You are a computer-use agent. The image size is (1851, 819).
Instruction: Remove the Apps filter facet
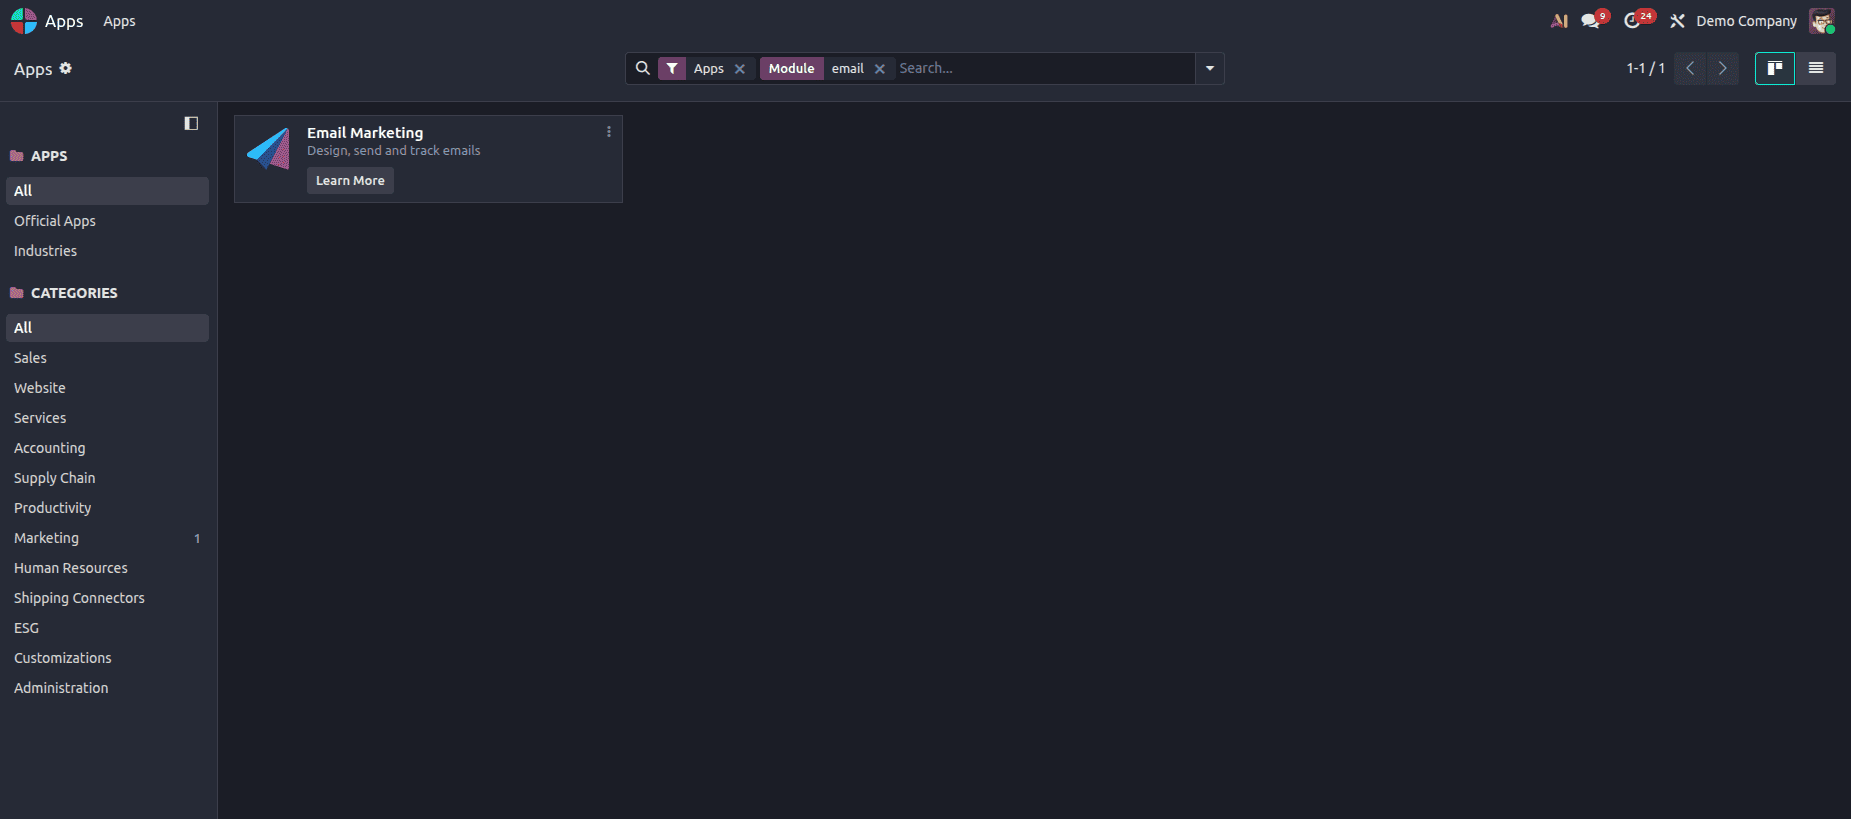[x=740, y=69]
